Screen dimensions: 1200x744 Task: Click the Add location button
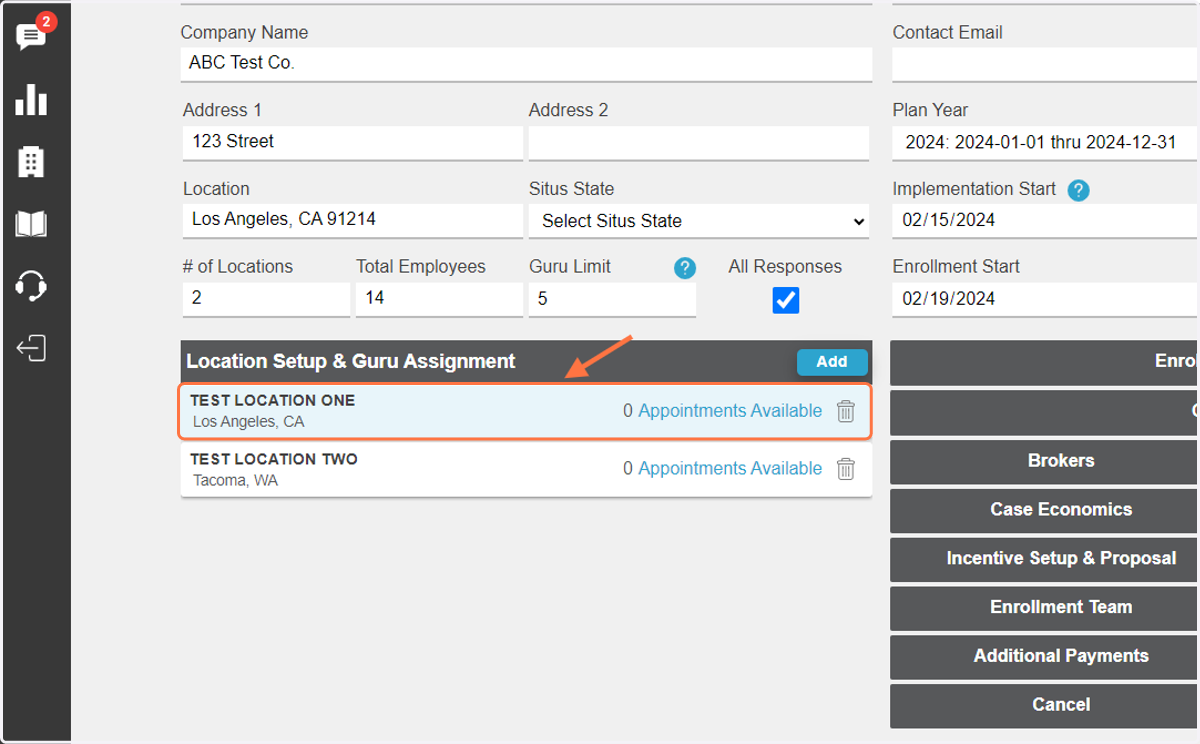(x=832, y=362)
